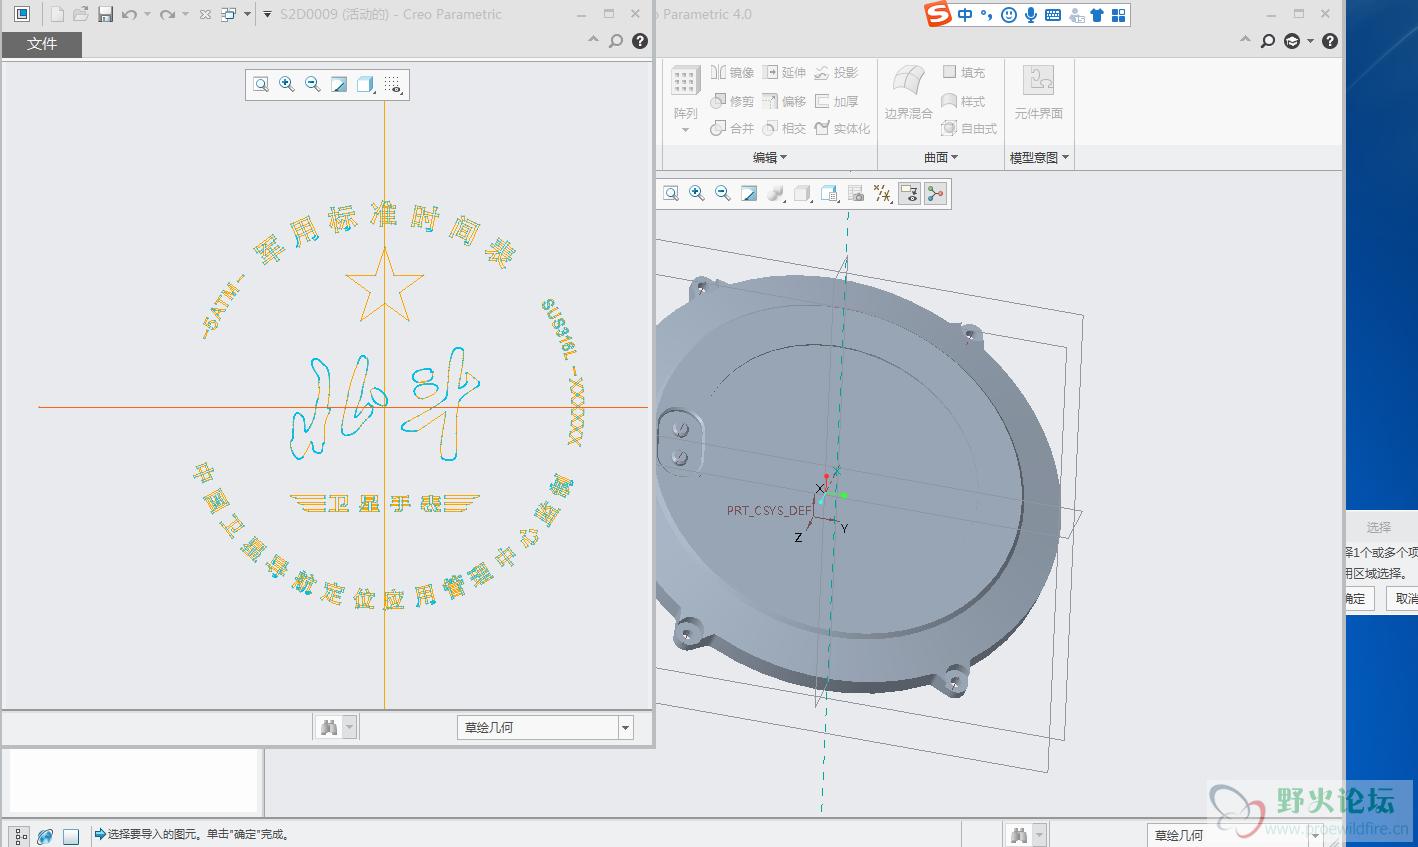Click Repaint icon in sketch window toolbar
Image resolution: width=1418 pixels, height=847 pixels.
pyautogui.click(x=339, y=85)
